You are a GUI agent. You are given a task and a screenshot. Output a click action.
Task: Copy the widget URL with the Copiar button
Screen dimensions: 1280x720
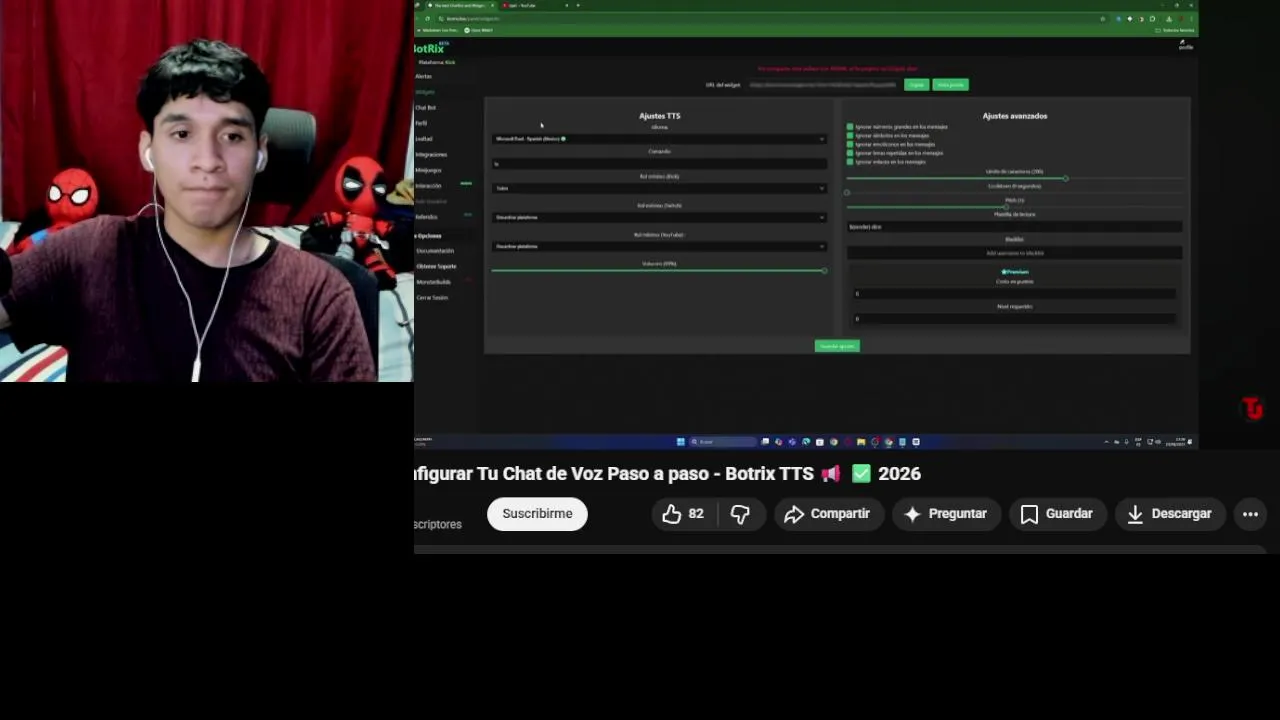pos(916,85)
